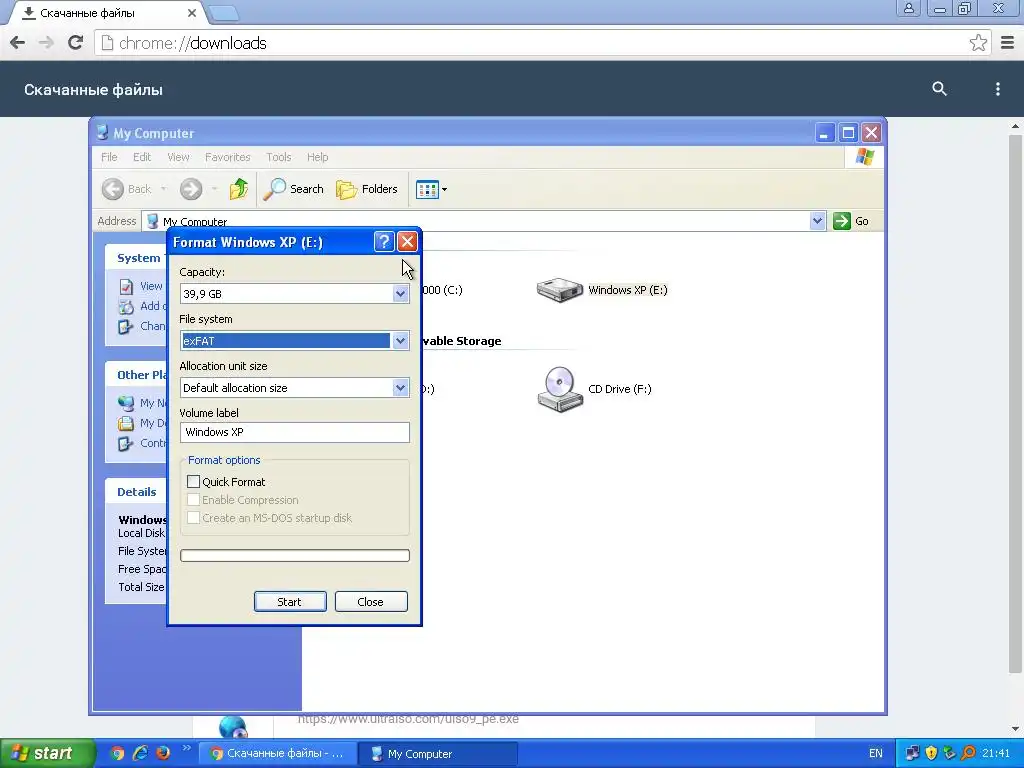Click Details panel header
Screen dimensions: 1024x768
pos(136,492)
